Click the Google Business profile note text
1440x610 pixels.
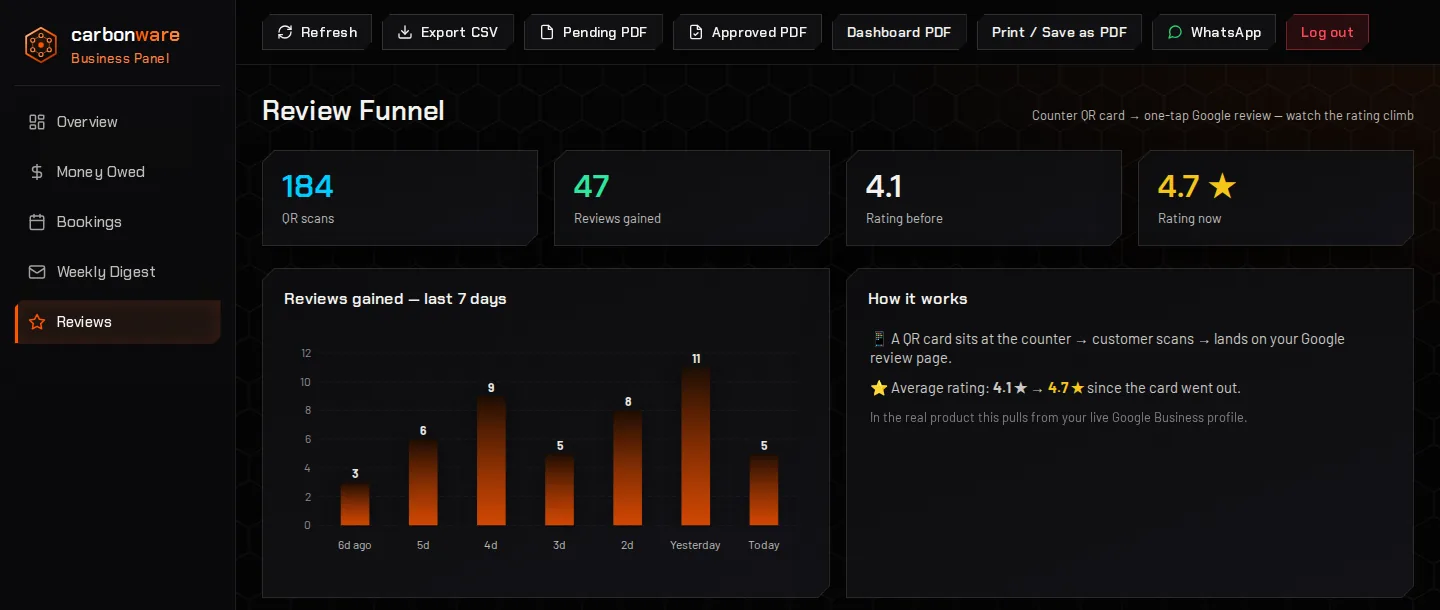click(x=1058, y=417)
